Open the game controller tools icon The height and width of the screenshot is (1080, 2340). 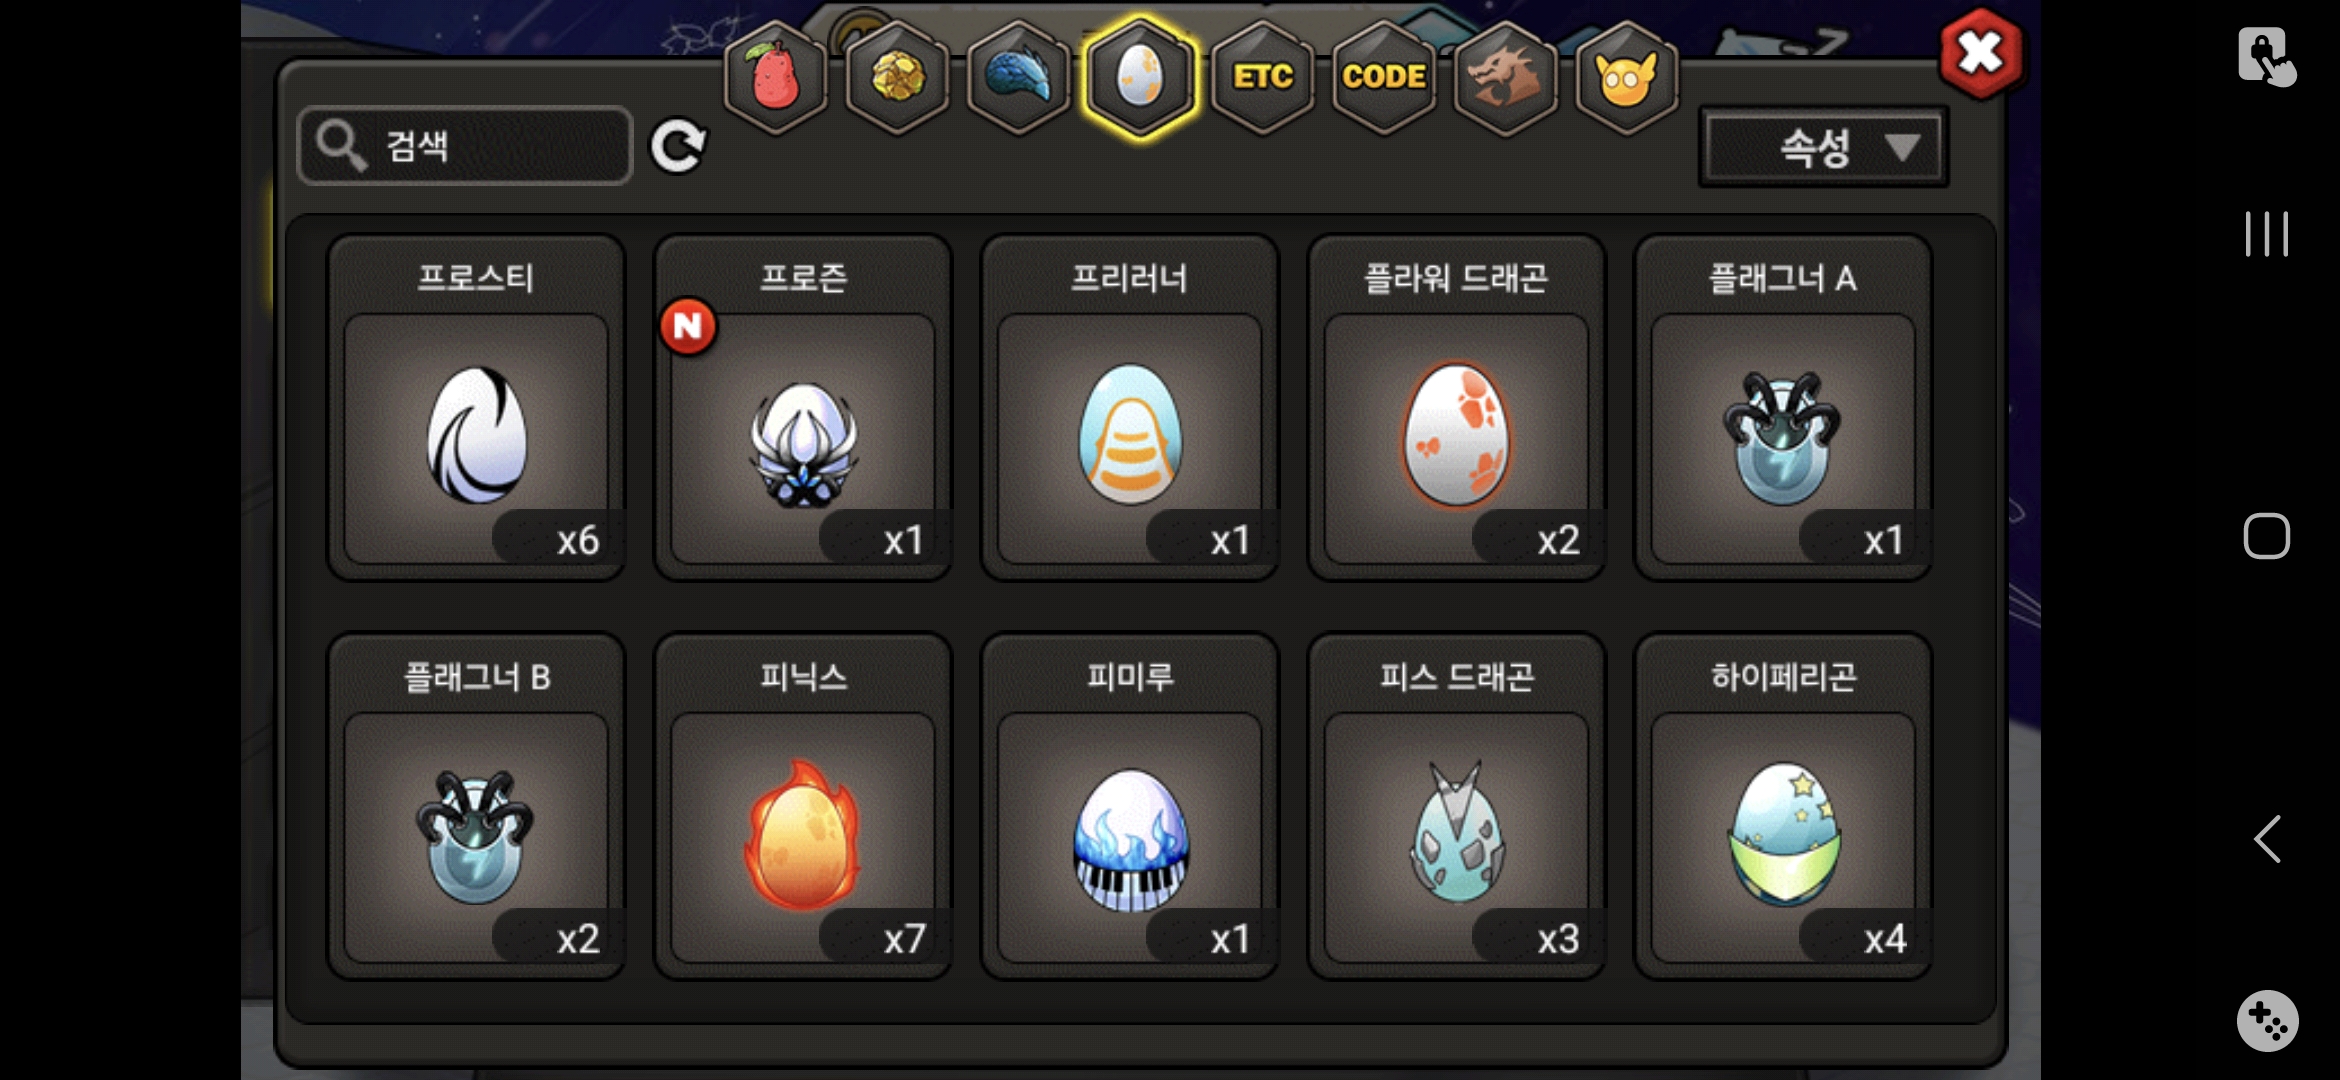[x=2267, y=1021]
